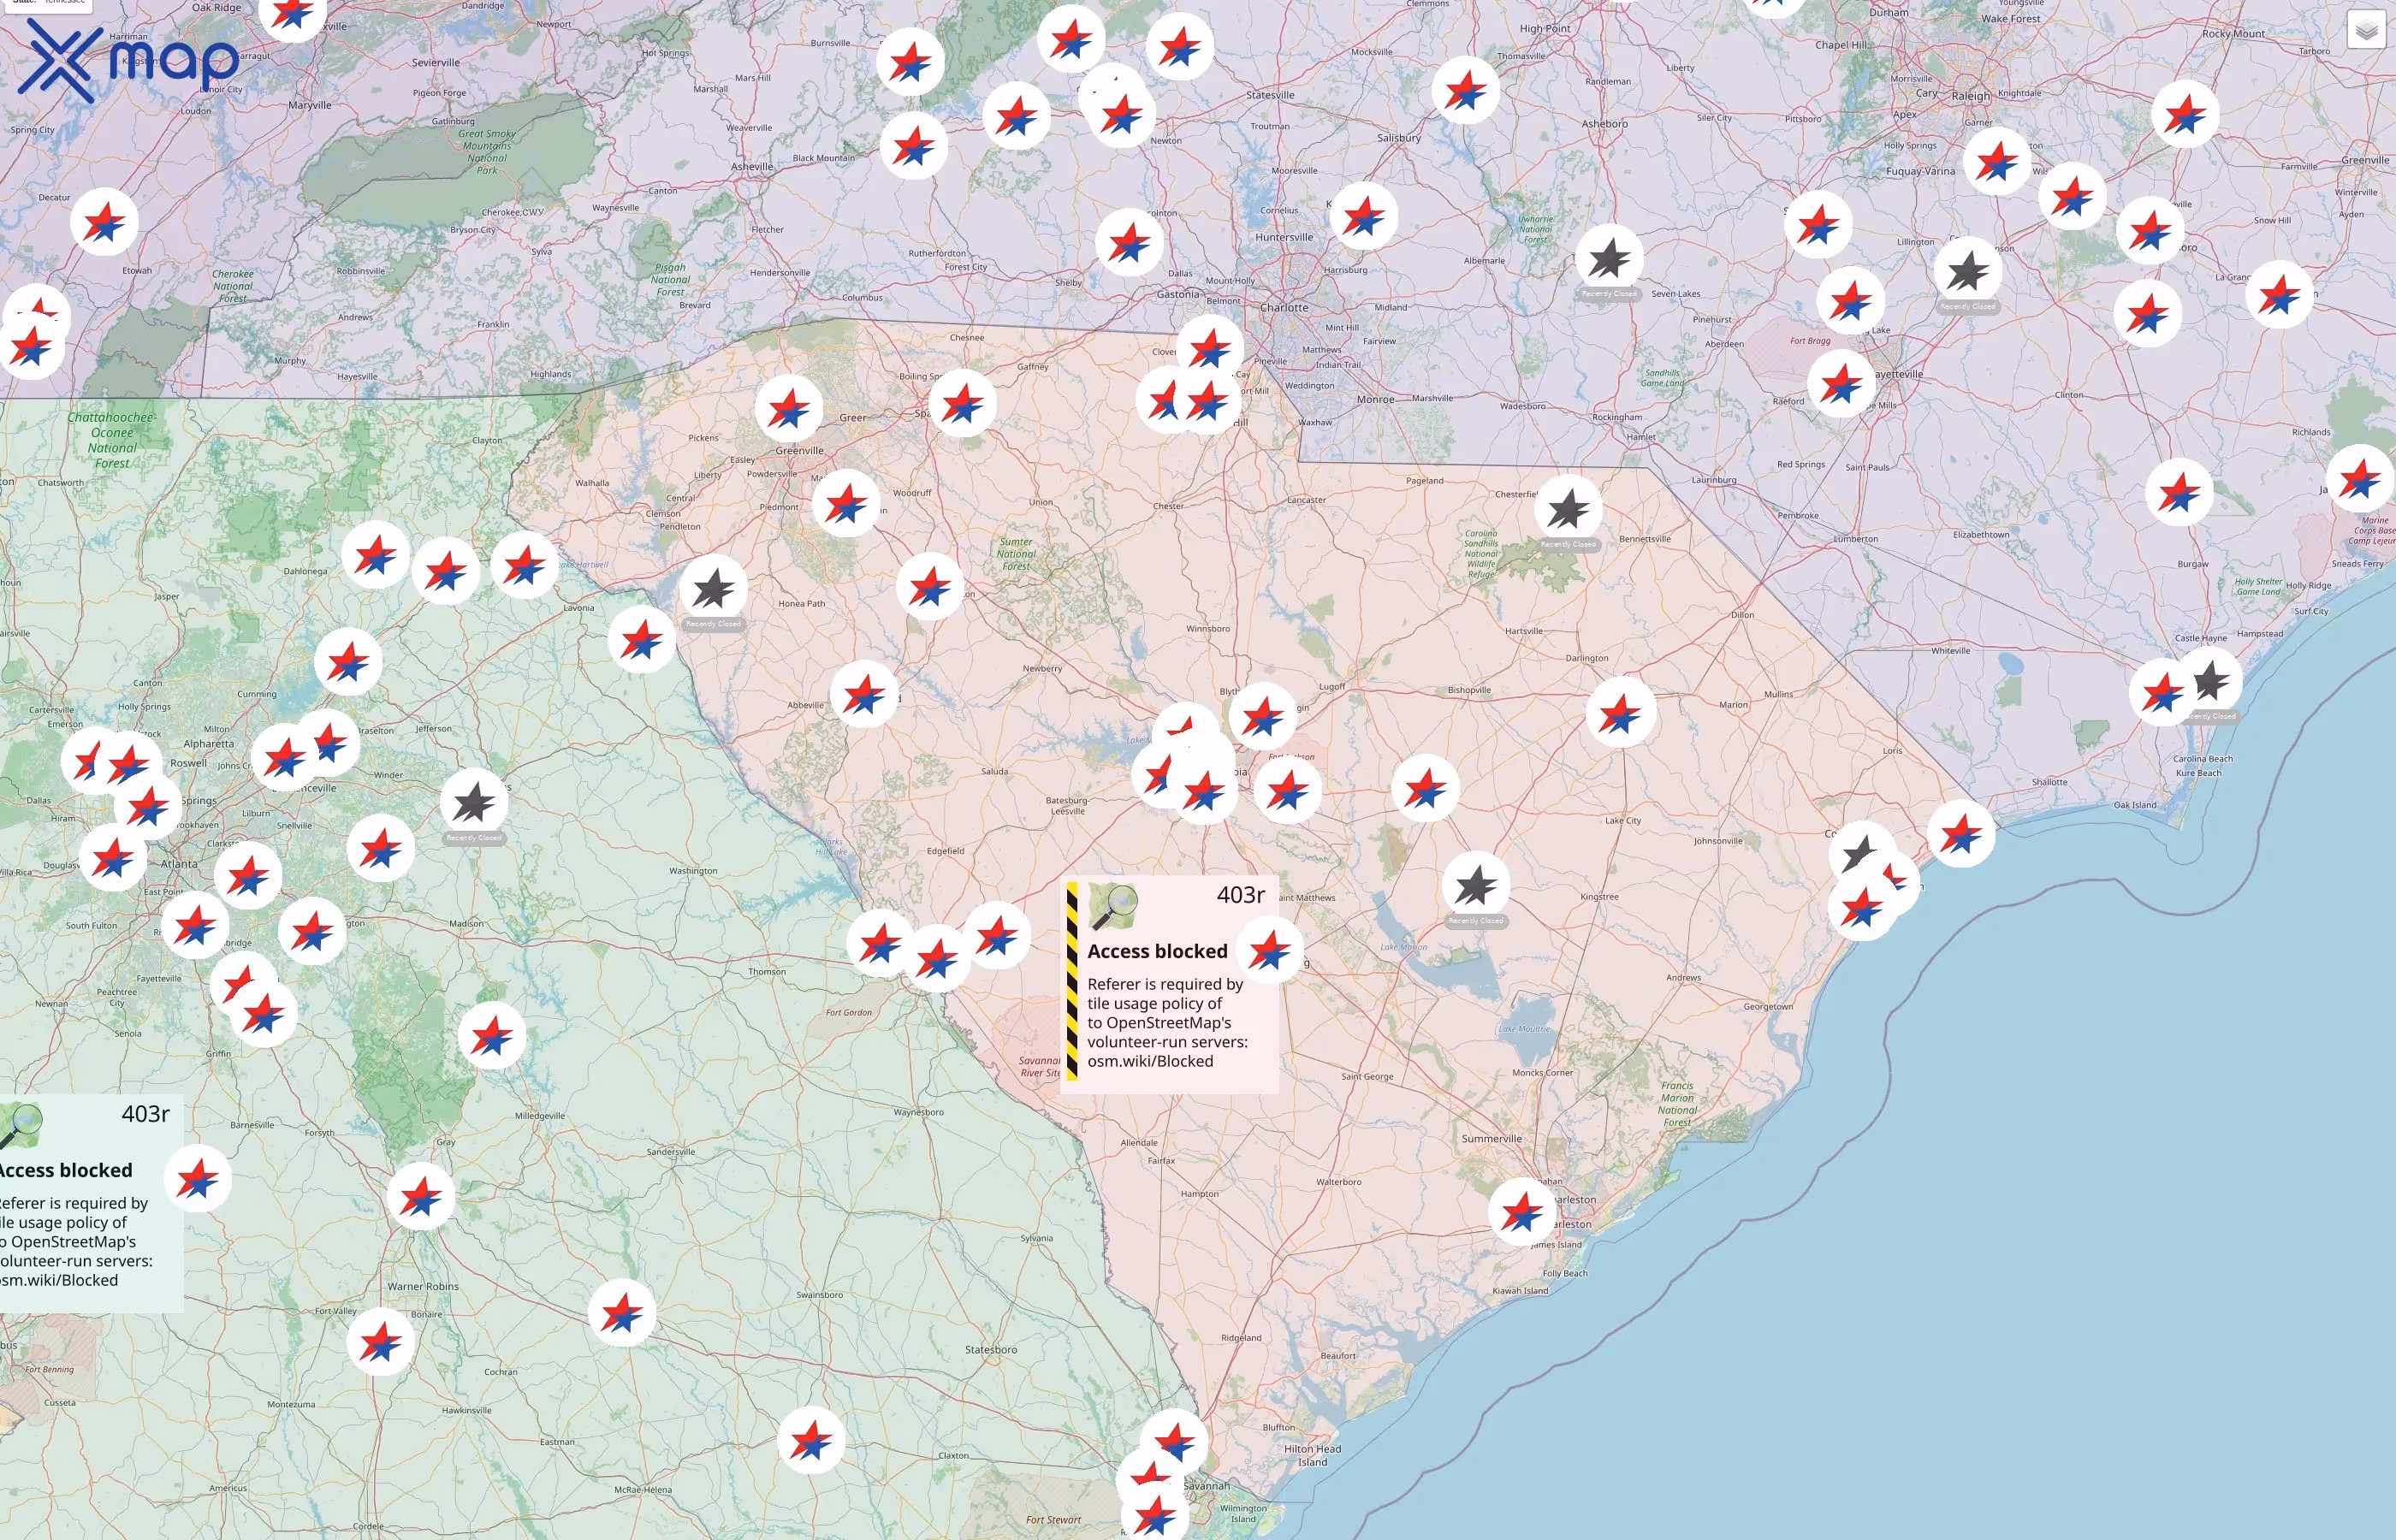Click the Maryville city label
This screenshot has width=2396, height=1540.
[x=309, y=105]
